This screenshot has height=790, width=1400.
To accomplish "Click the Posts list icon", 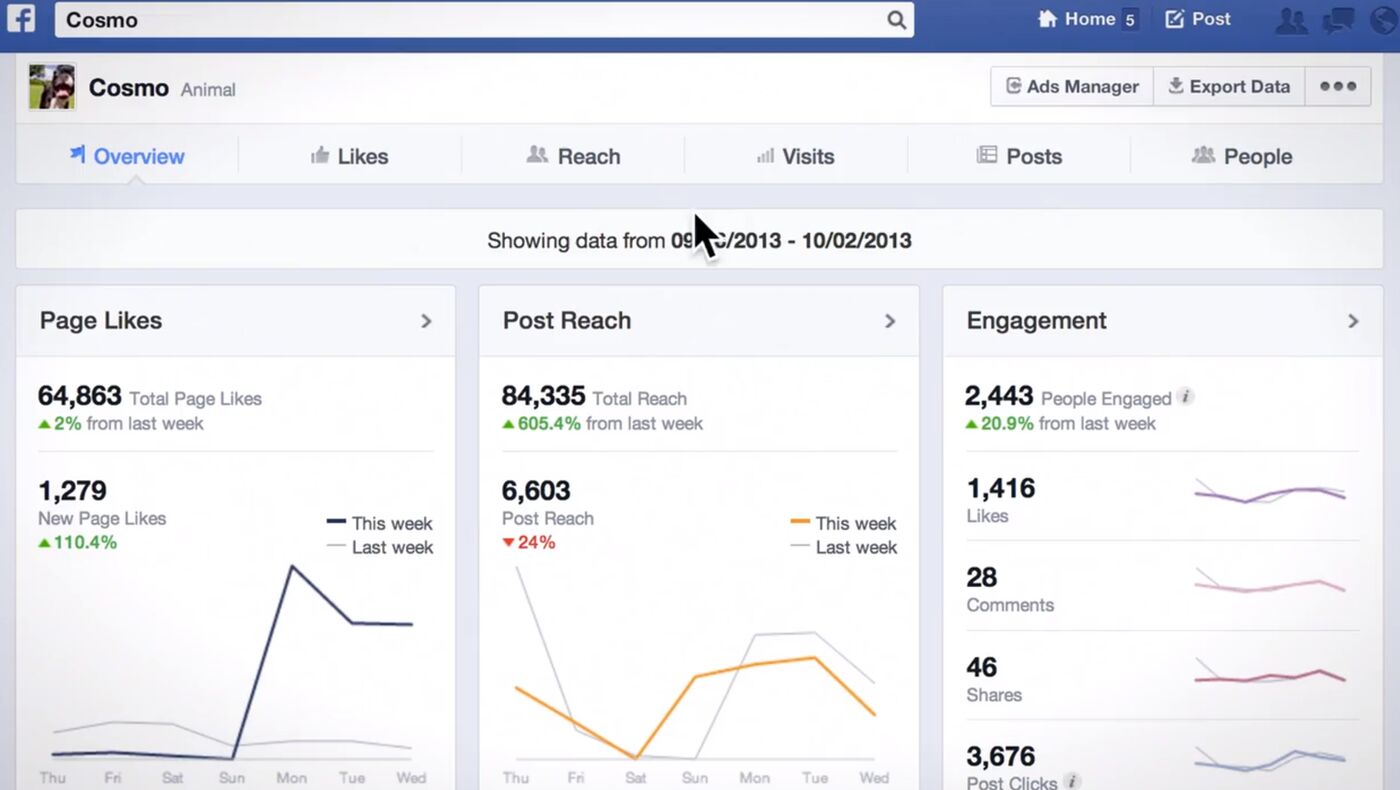I will pos(987,155).
